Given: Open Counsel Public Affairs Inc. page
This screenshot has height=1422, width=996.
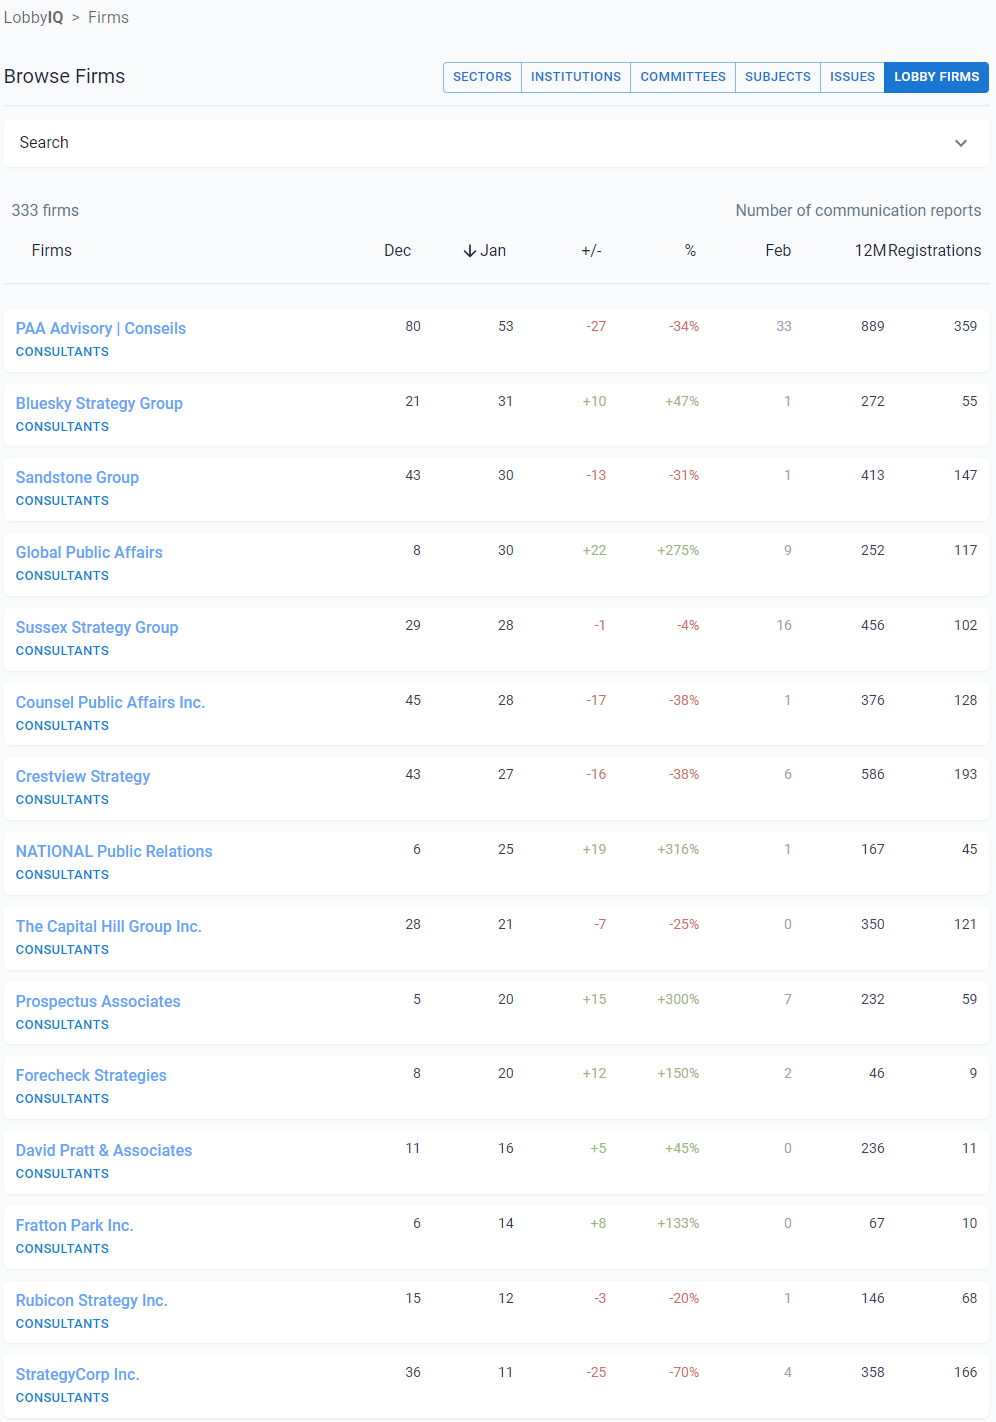Looking at the screenshot, I should click(110, 702).
